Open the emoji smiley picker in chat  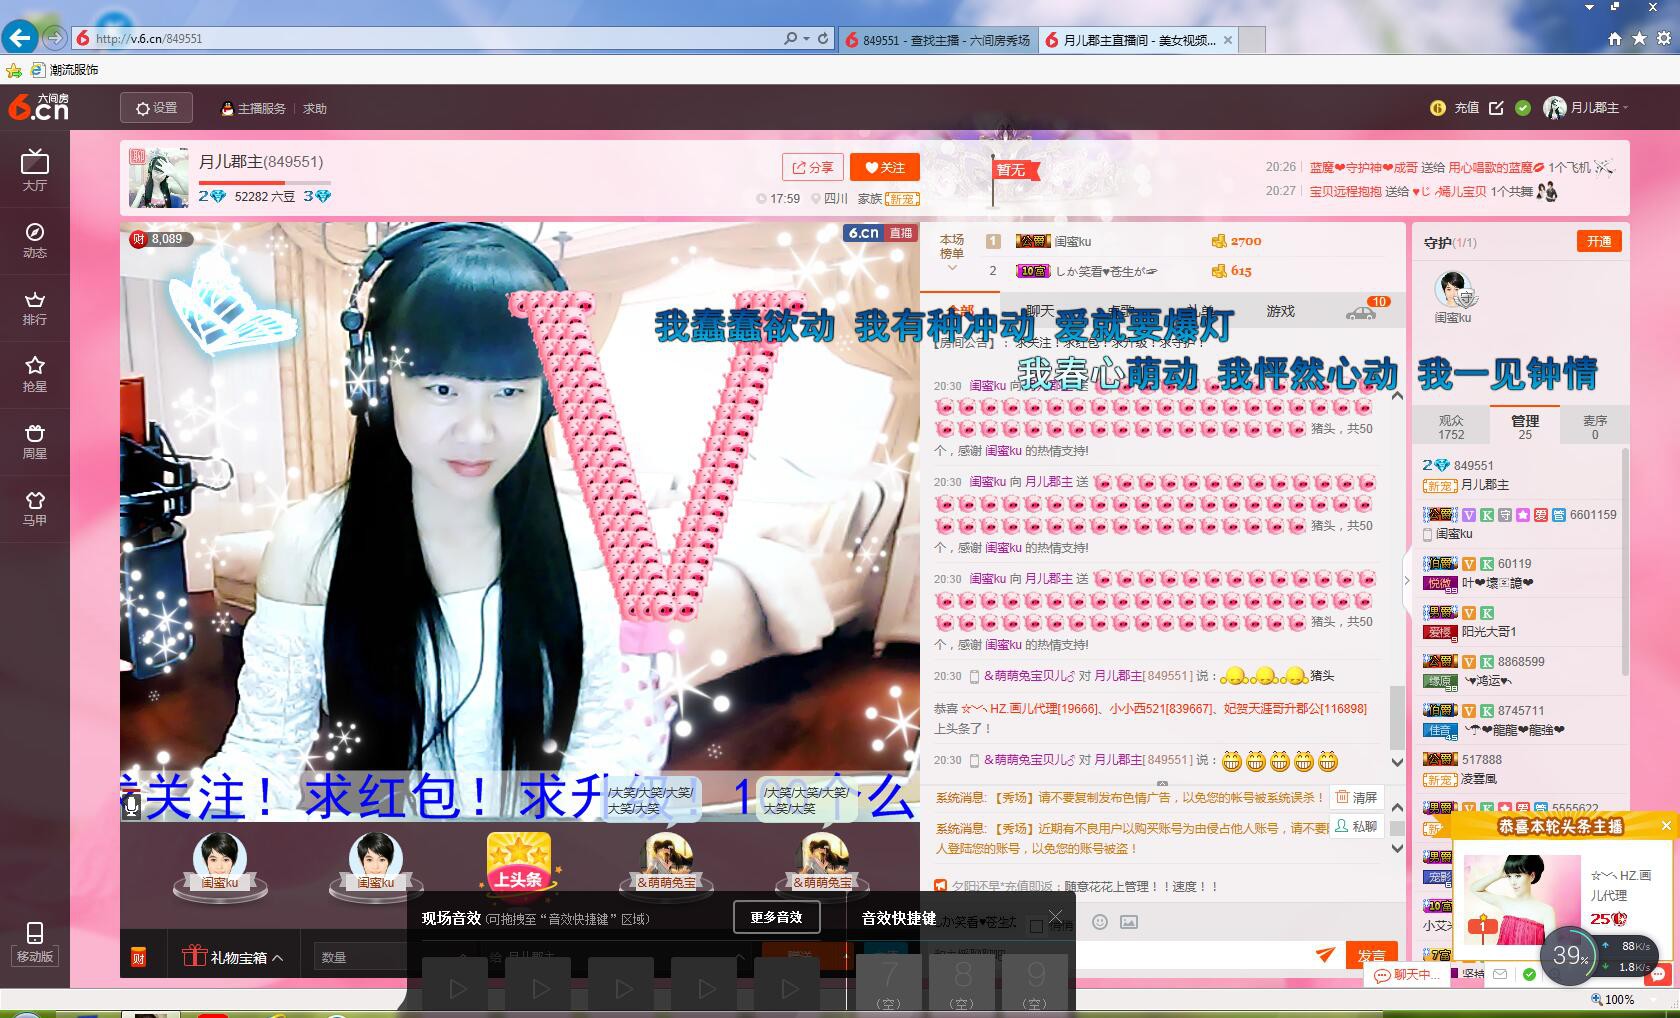1100,922
